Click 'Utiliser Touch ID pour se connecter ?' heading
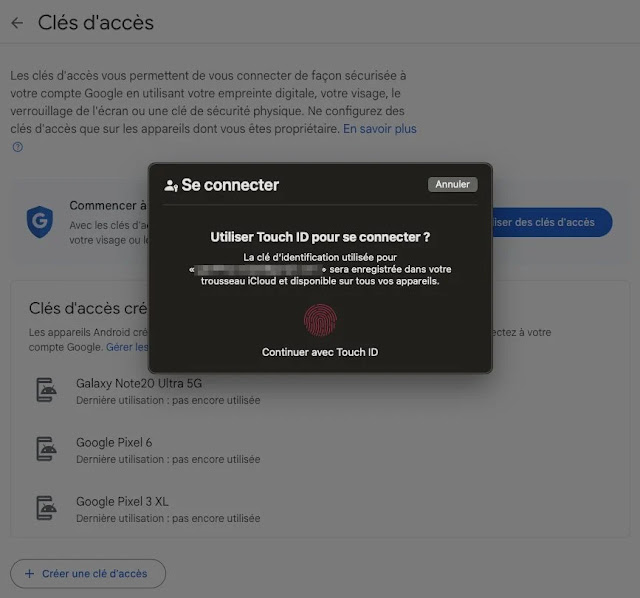This screenshot has height=598, width=640. (x=320, y=237)
